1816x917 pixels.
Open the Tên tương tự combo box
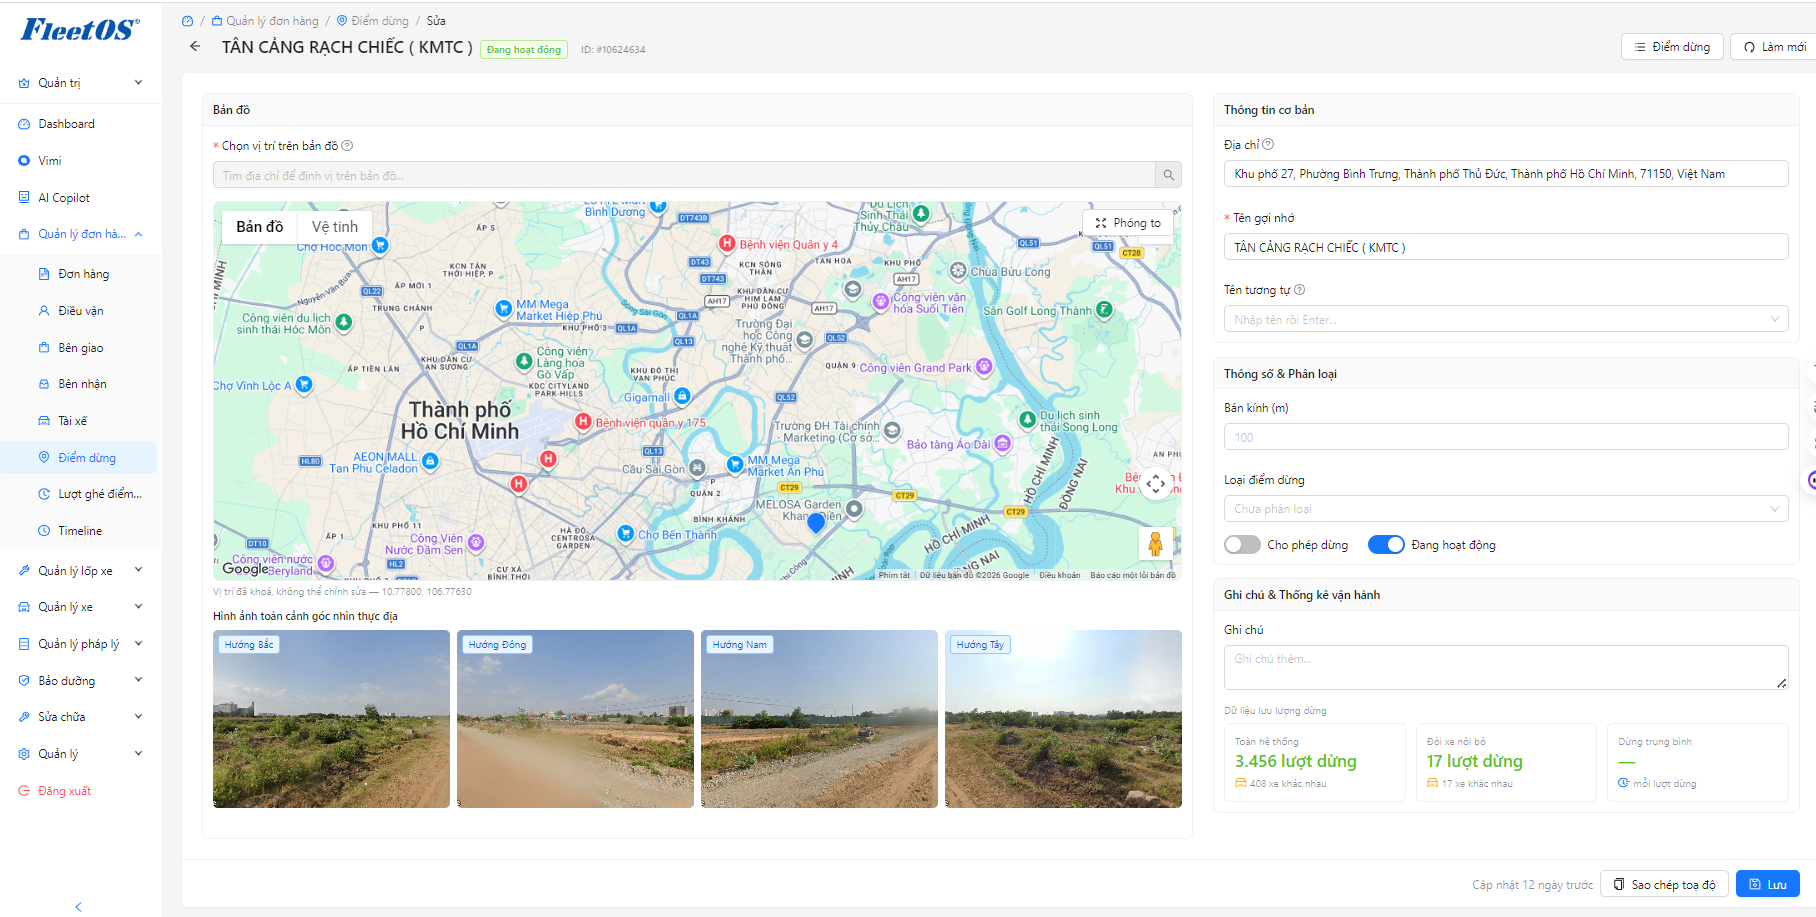1506,320
